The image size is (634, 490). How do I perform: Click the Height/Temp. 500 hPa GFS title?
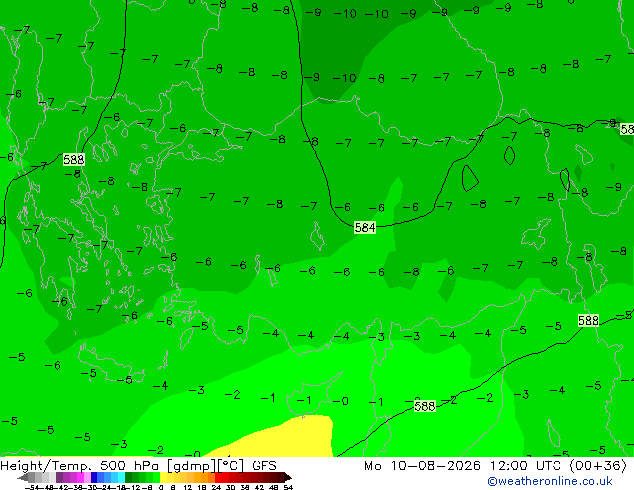138,465
